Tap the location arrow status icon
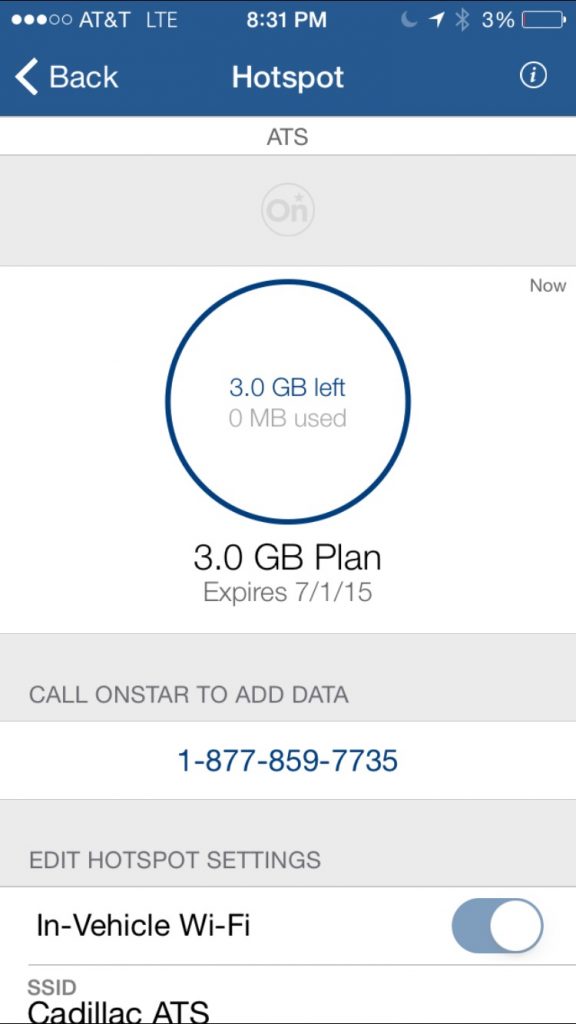 pyautogui.click(x=436, y=20)
